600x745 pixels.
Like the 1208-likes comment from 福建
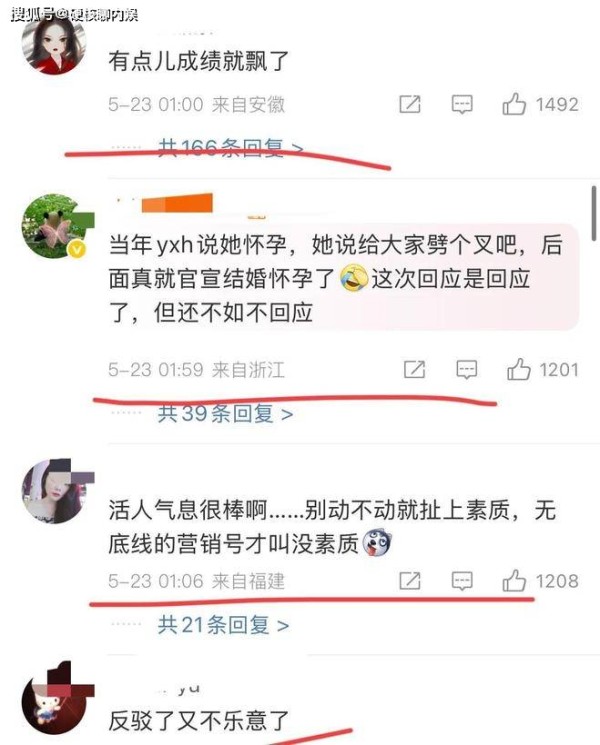(514, 581)
